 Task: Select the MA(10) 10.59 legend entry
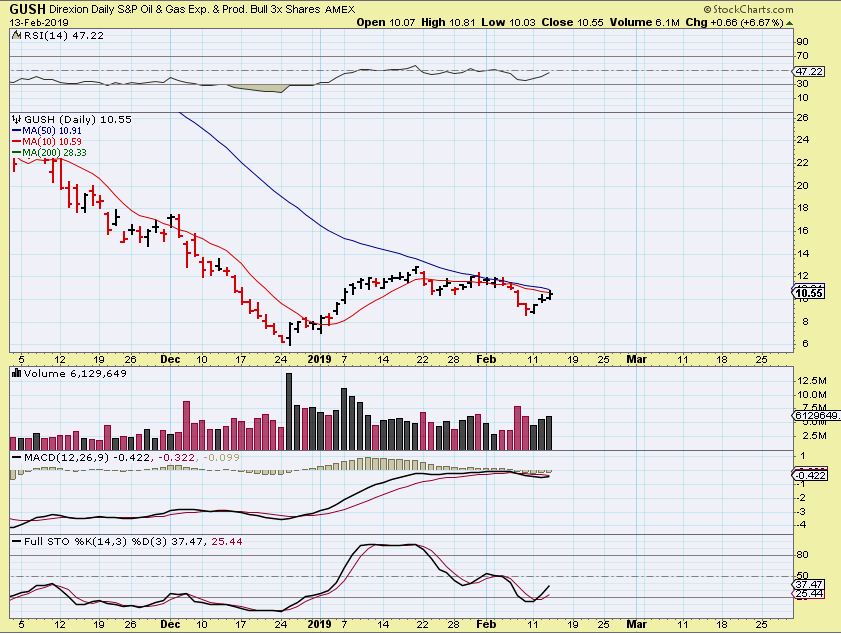coord(52,142)
